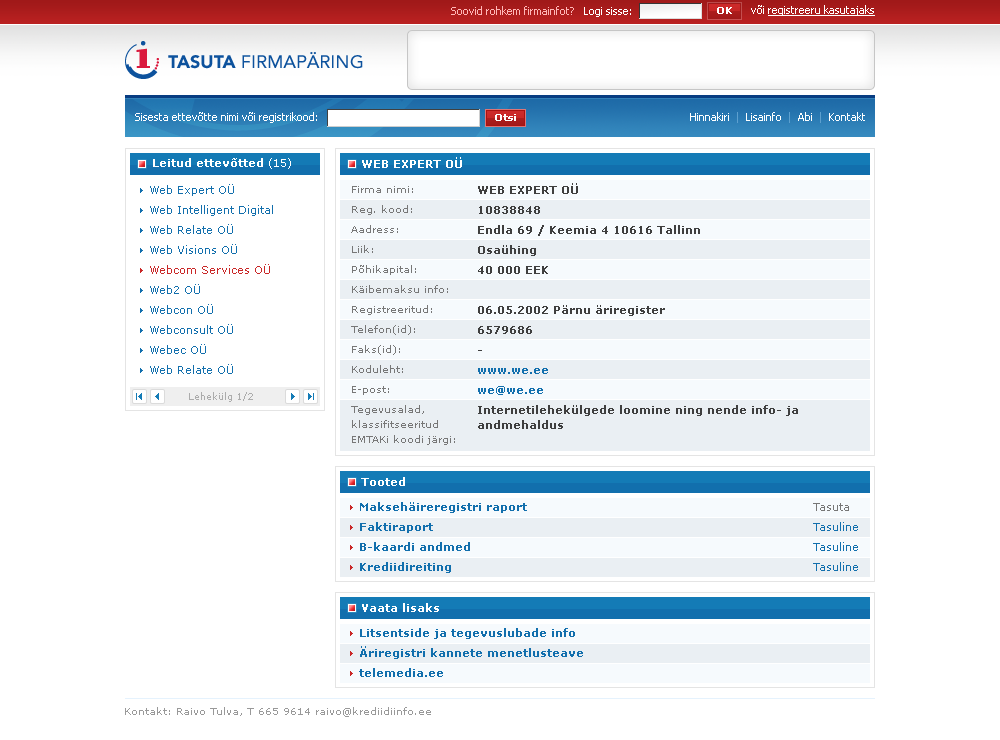
Task: Focus the company name search field
Action: coord(403,117)
